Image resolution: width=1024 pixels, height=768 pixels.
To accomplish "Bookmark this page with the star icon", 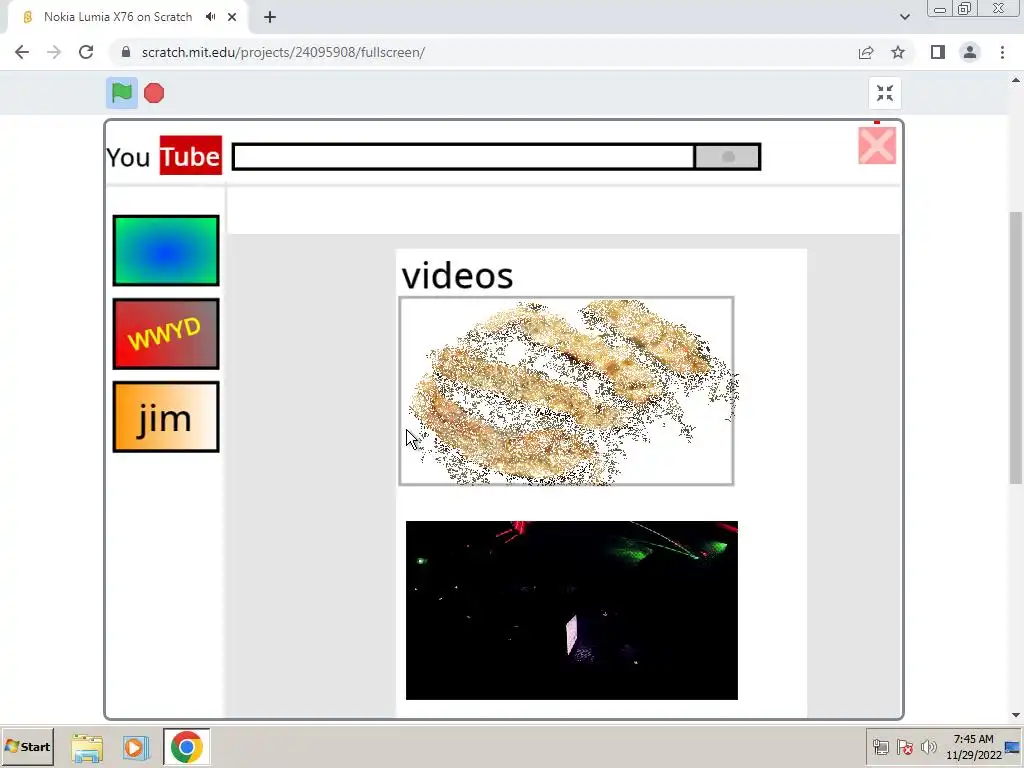I will coord(898,52).
